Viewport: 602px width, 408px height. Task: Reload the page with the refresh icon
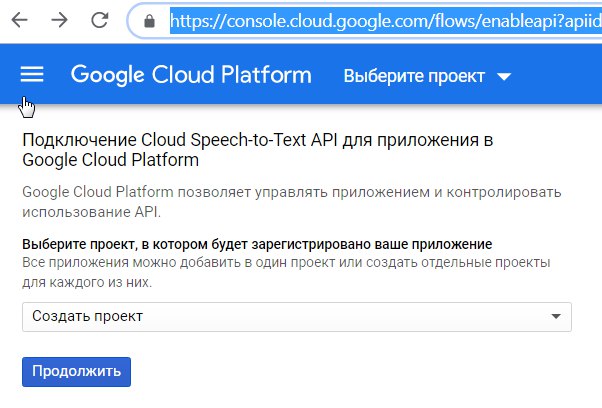tap(100, 20)
